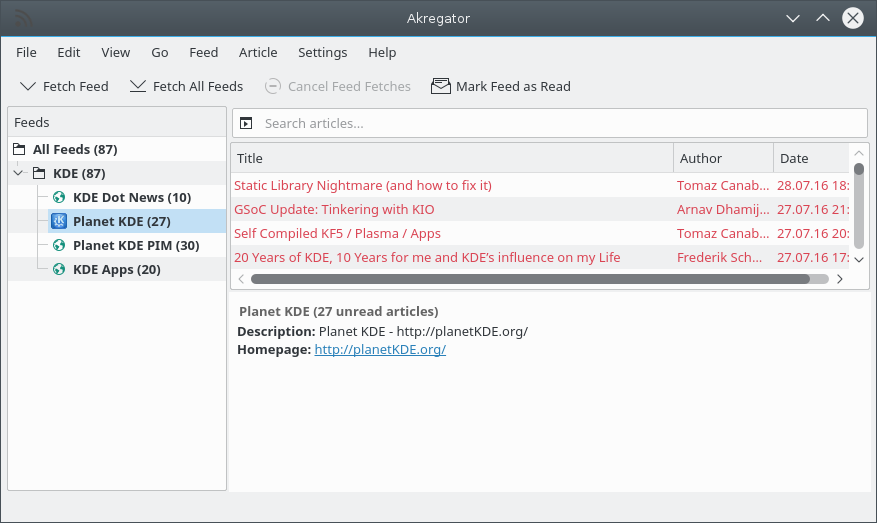Sort articles by Author column header

pos(722,158)
